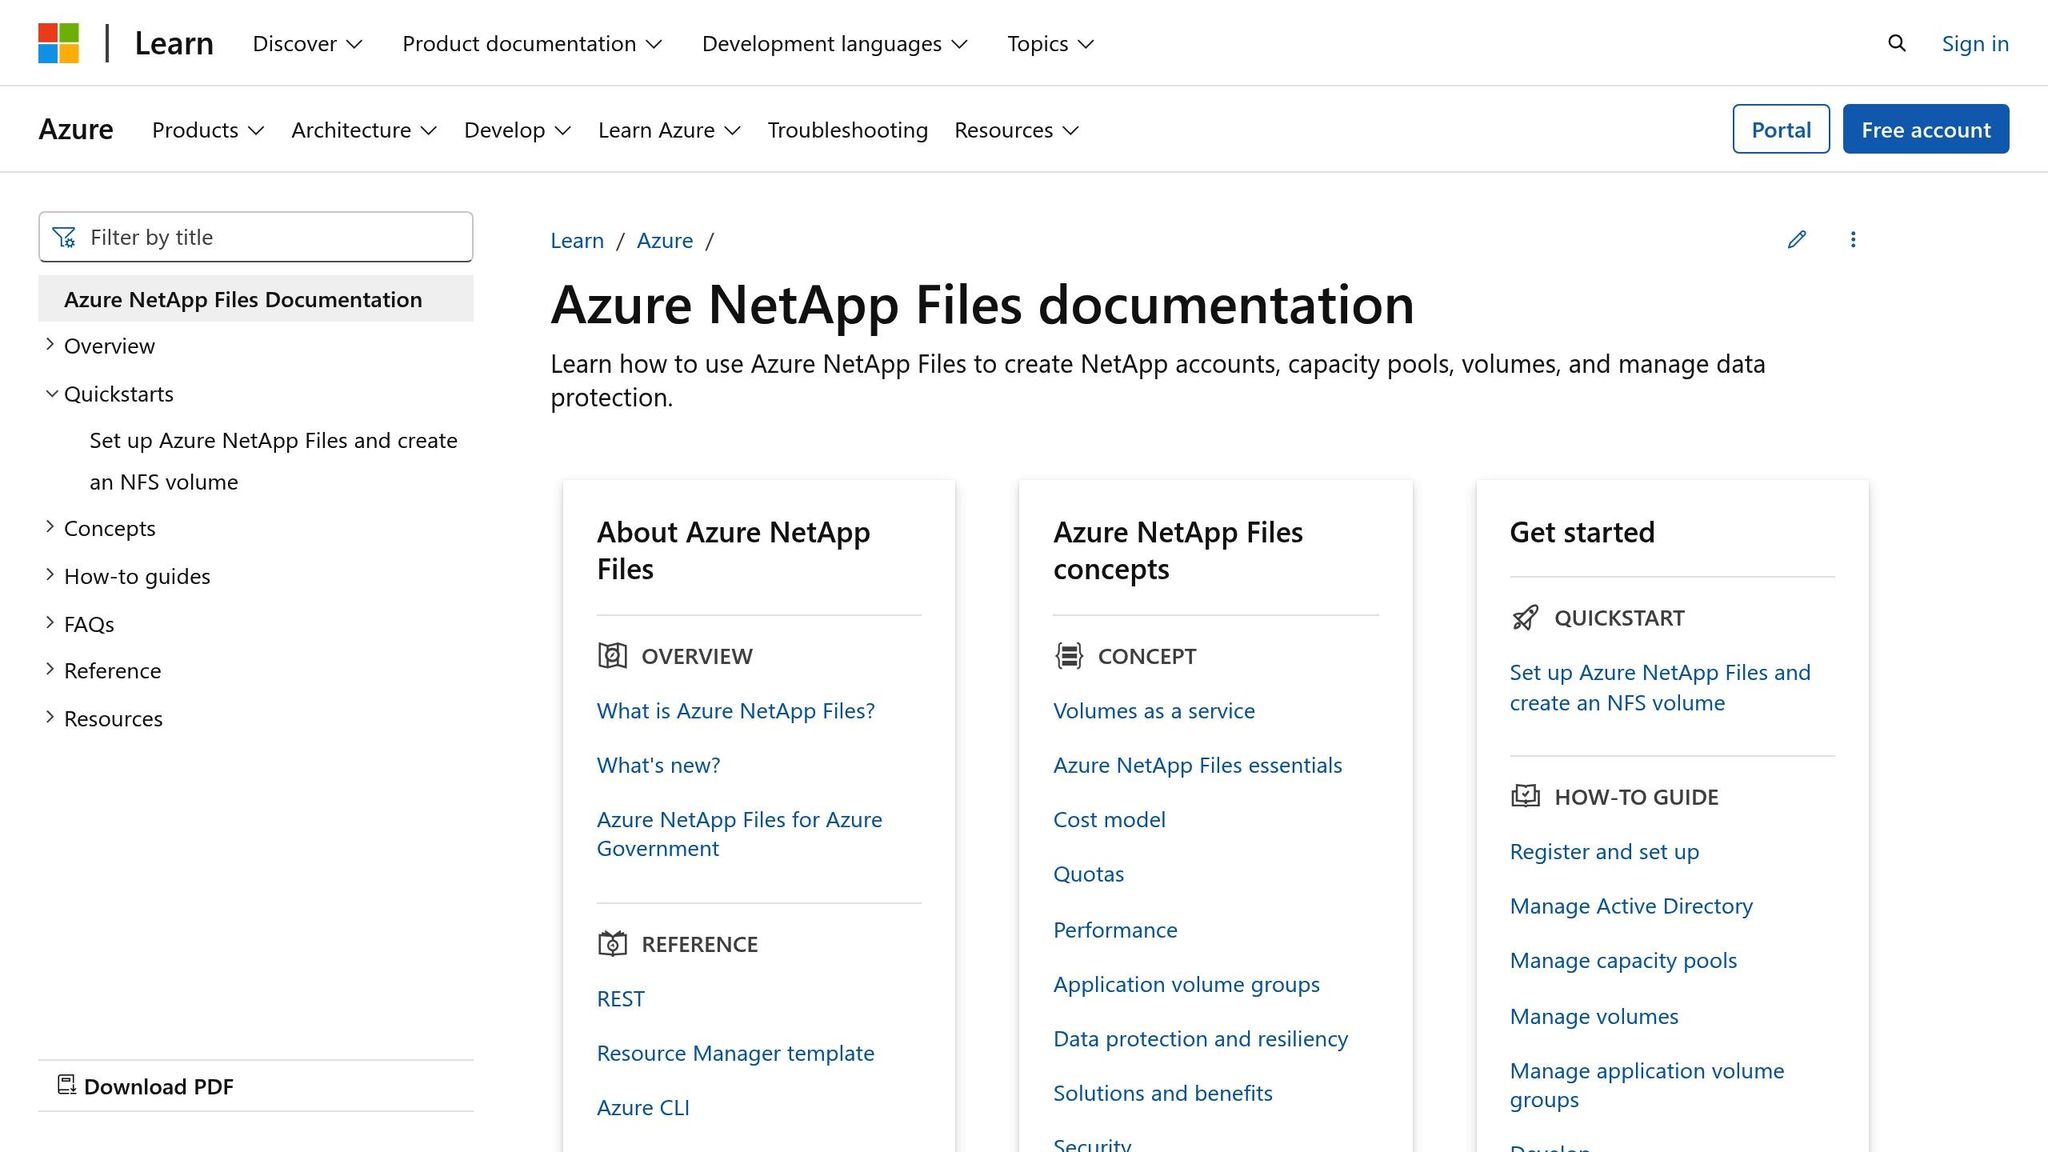Go to Learn breadcrumb
Screen dimensions: 2048x1152
click(x=577, y=240)
